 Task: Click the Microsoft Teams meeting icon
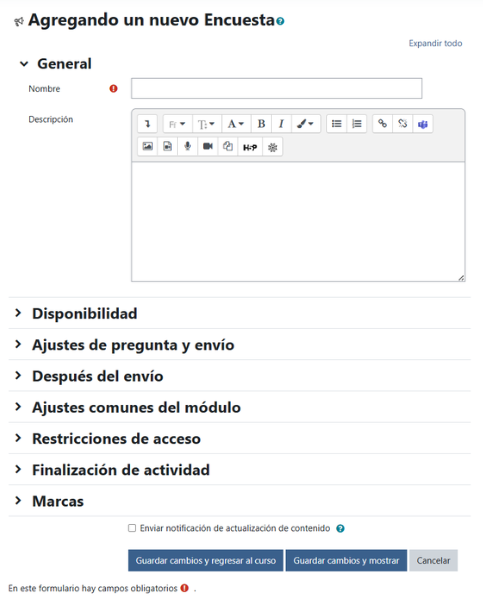(423, 124)
